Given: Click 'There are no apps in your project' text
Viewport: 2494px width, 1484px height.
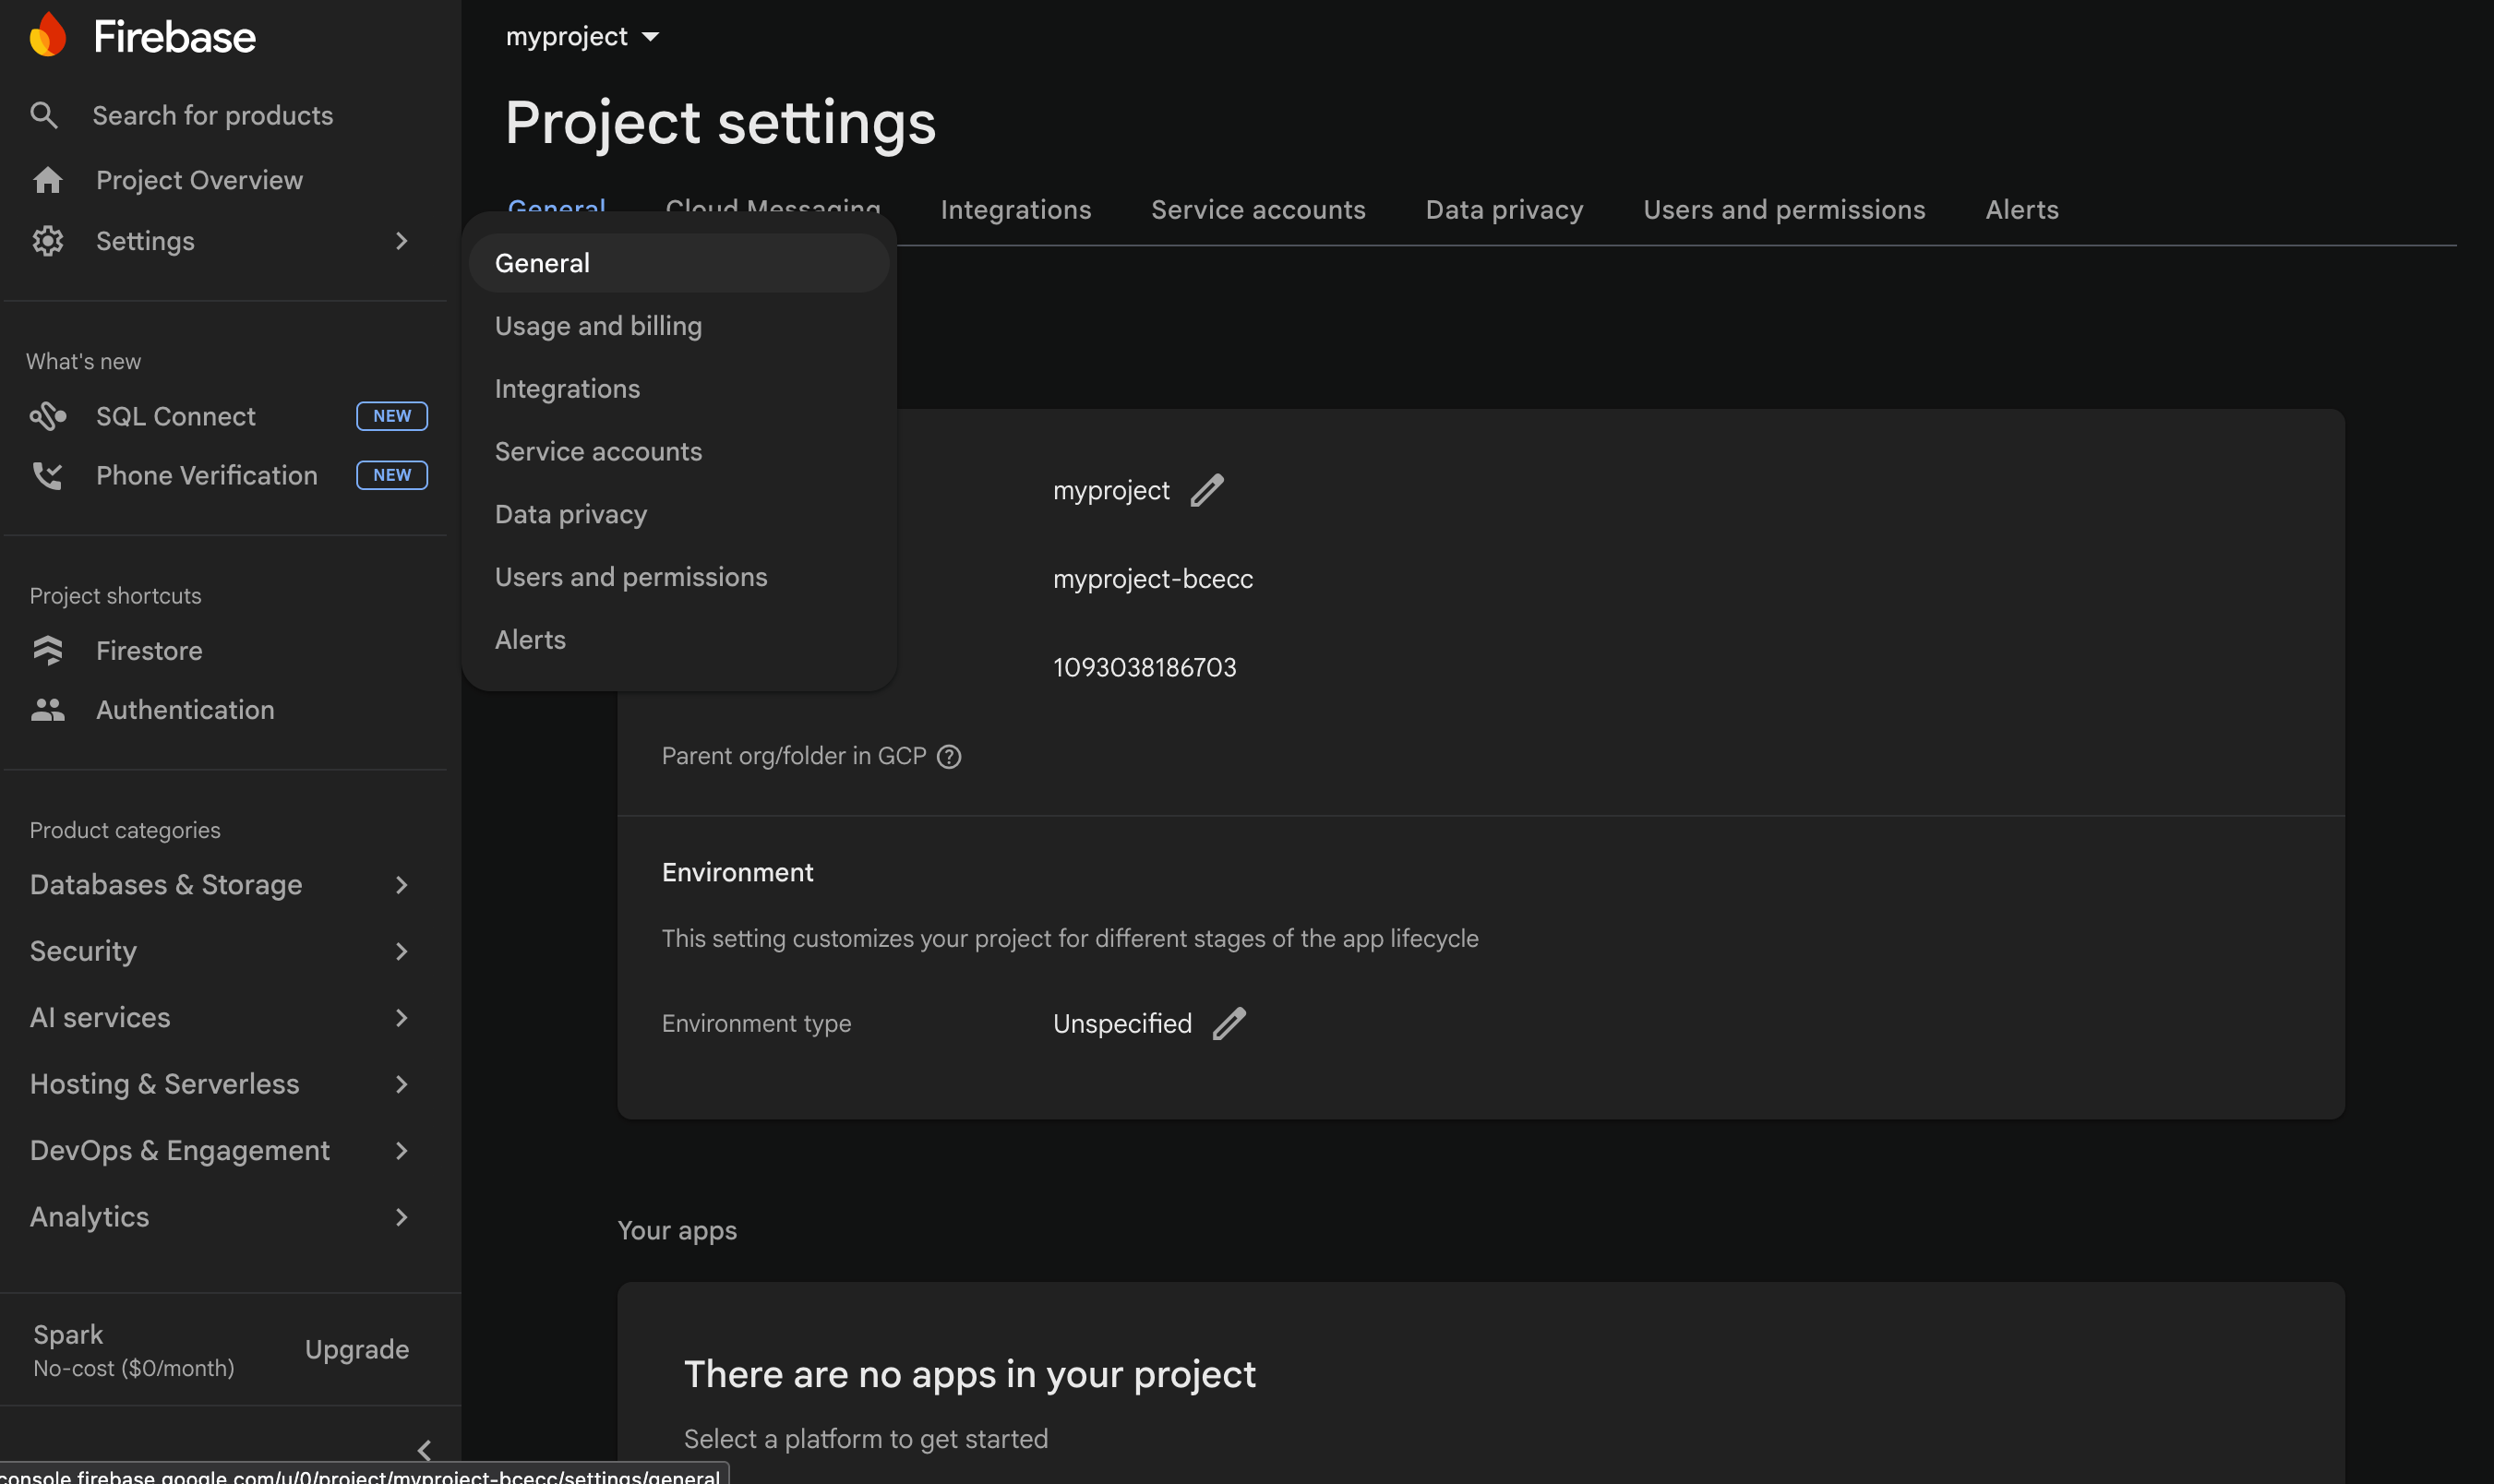Looking at the screenshot, I should point(970,1375).
